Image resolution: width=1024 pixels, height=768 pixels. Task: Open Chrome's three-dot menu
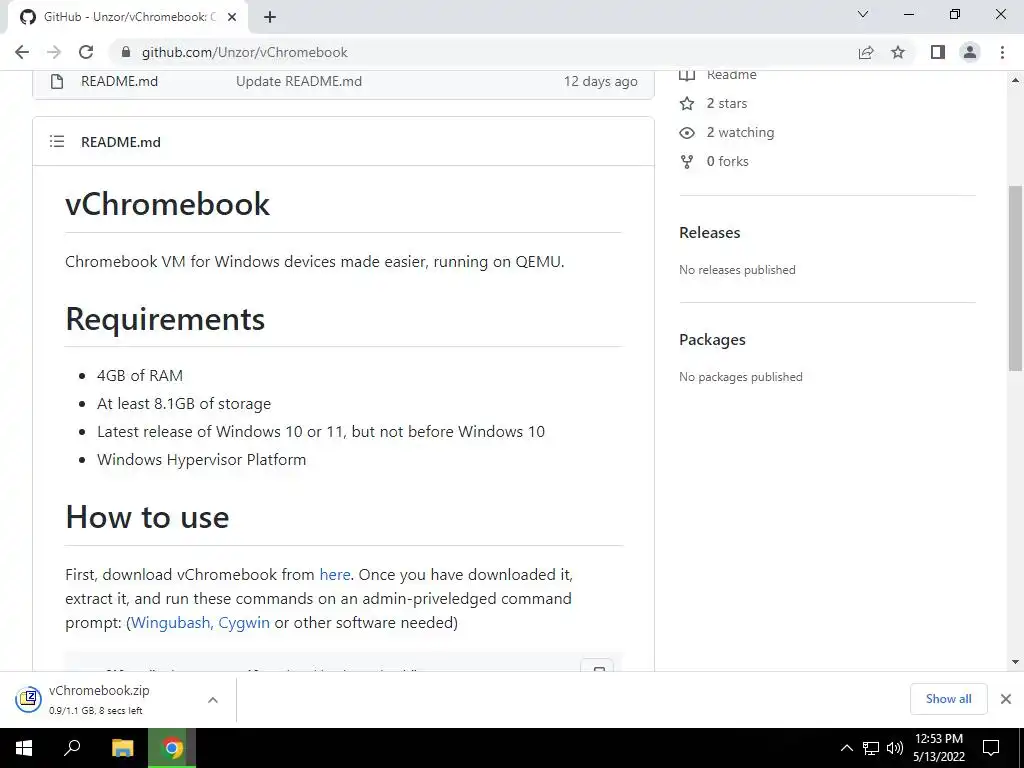(1002, 52)
